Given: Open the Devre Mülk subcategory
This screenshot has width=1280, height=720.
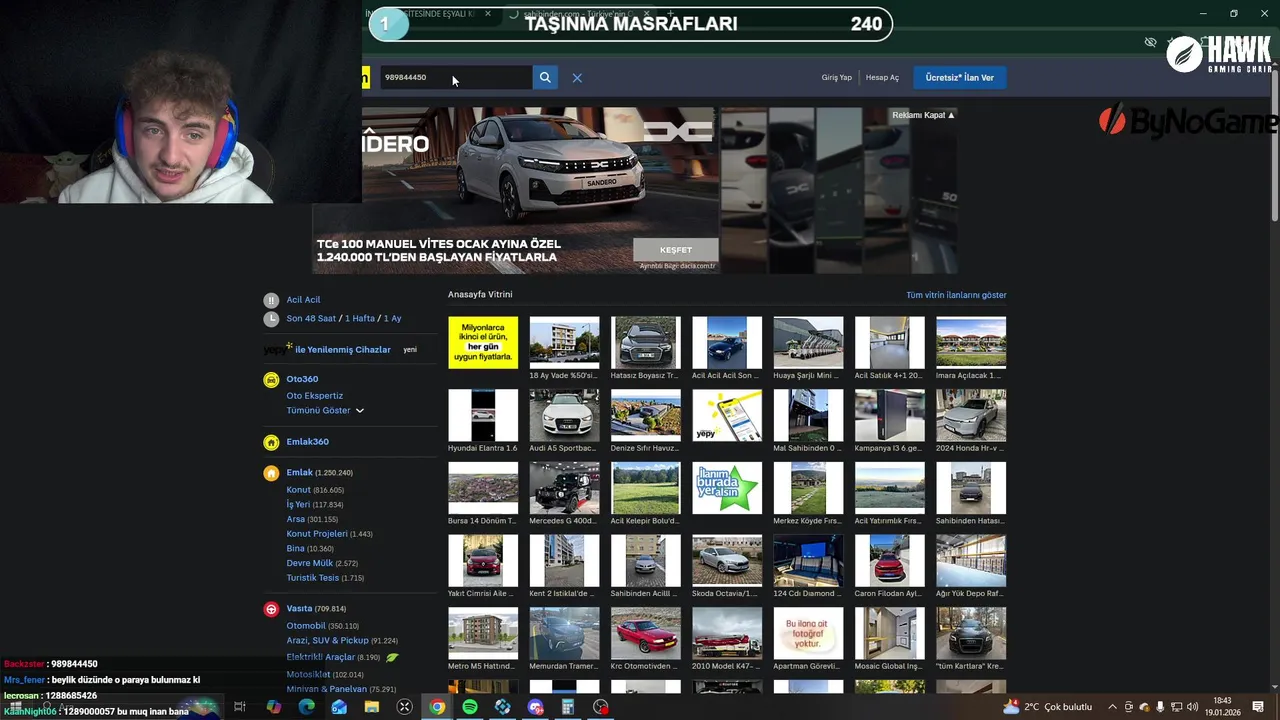Looking at the screenshot, I should click(309, 563).
